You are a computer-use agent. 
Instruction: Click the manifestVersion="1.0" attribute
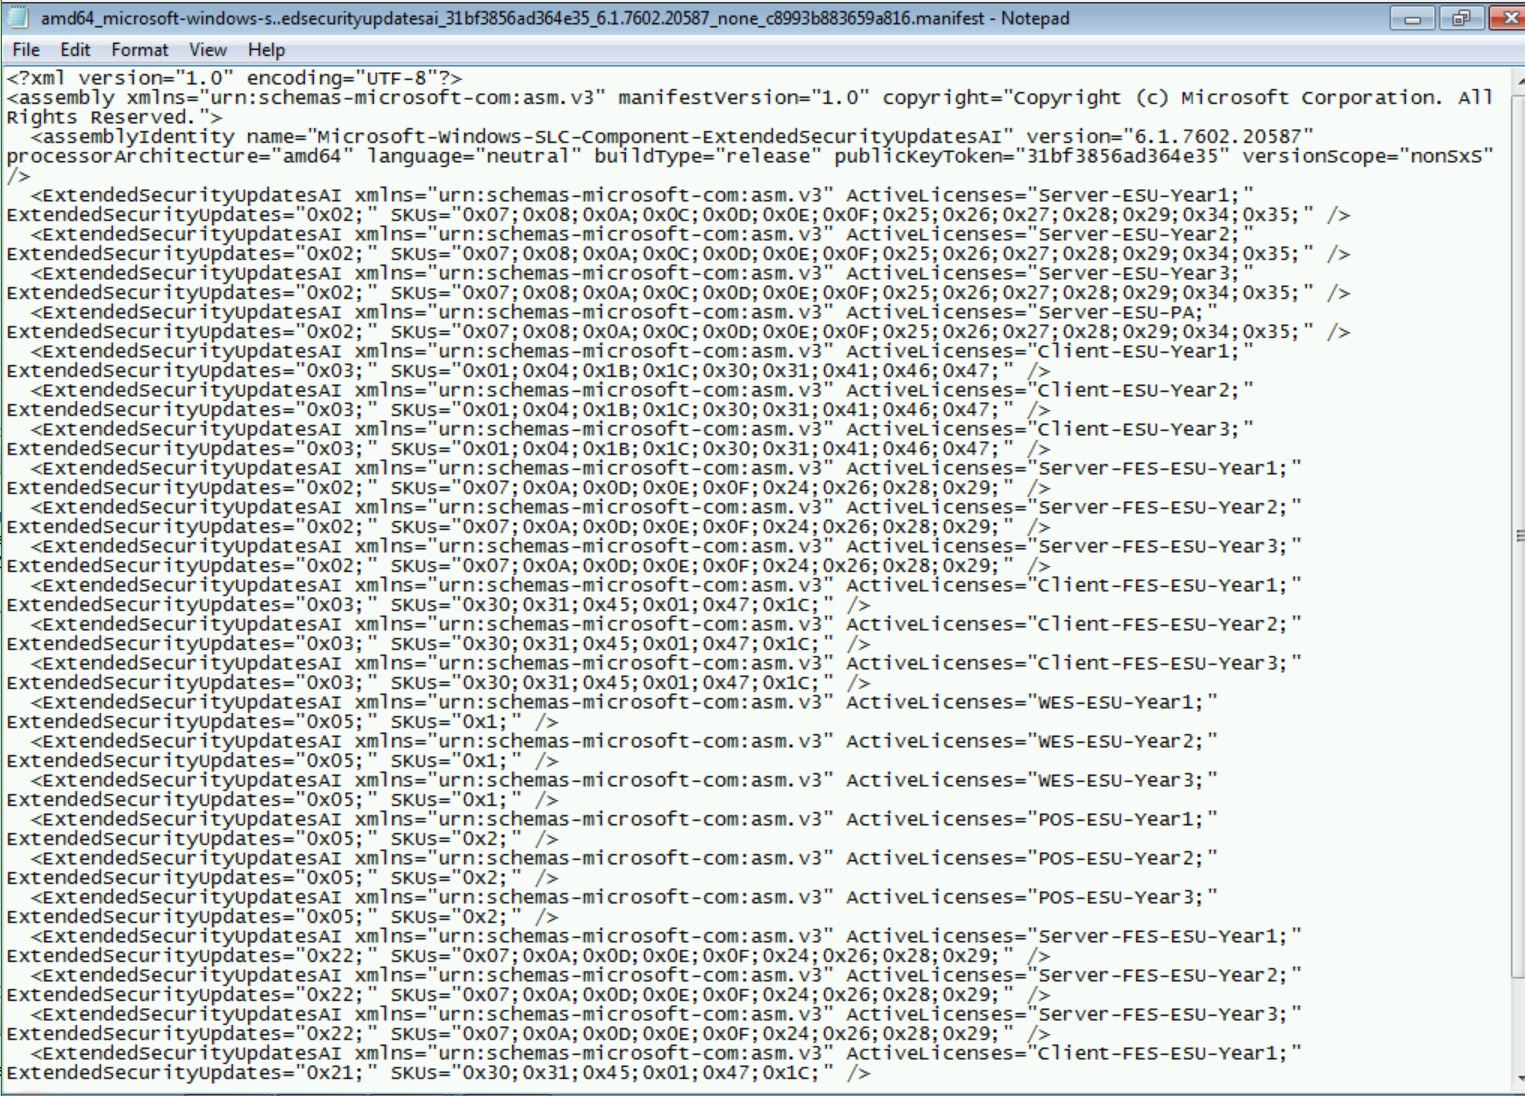point(743,98)
